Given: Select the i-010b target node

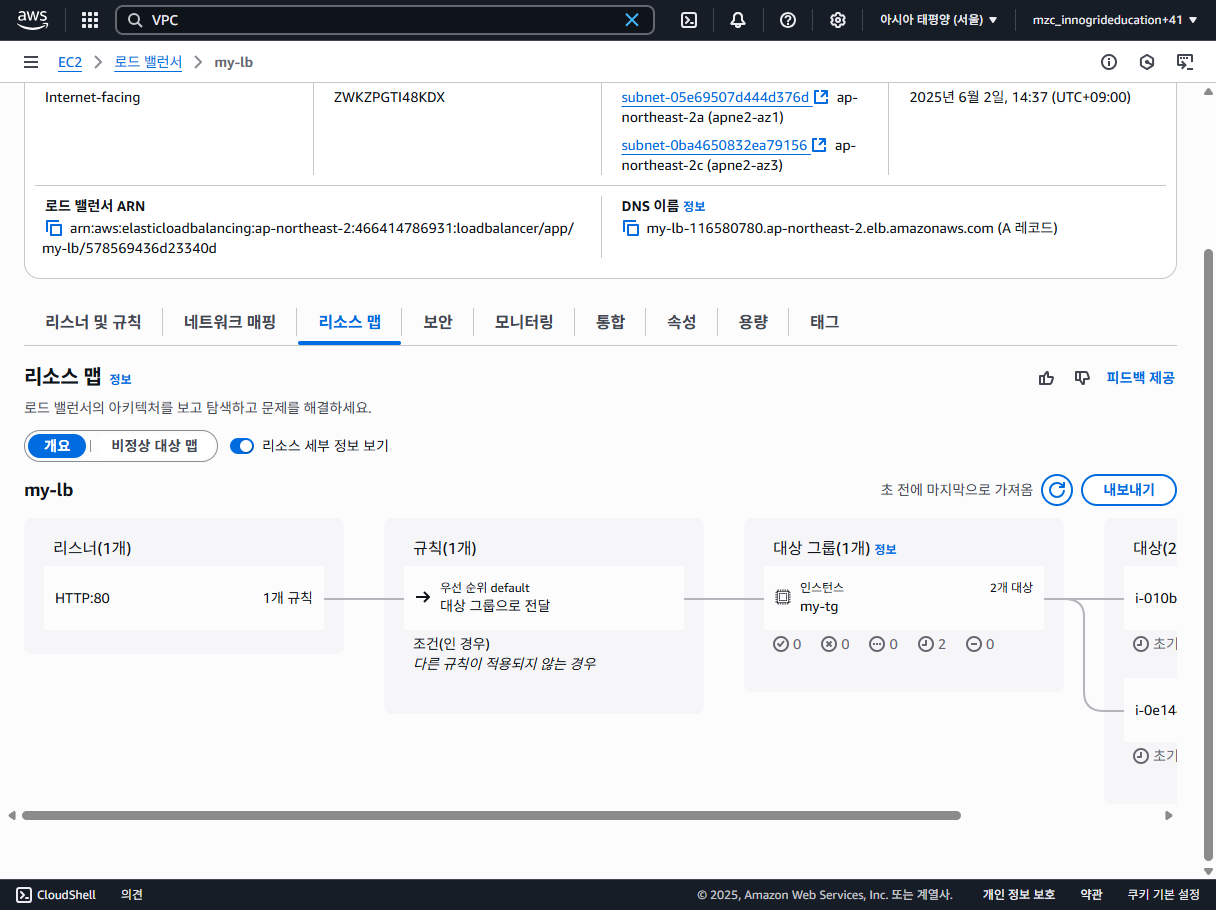Looking at the screenshot, I should [1151, 598].
